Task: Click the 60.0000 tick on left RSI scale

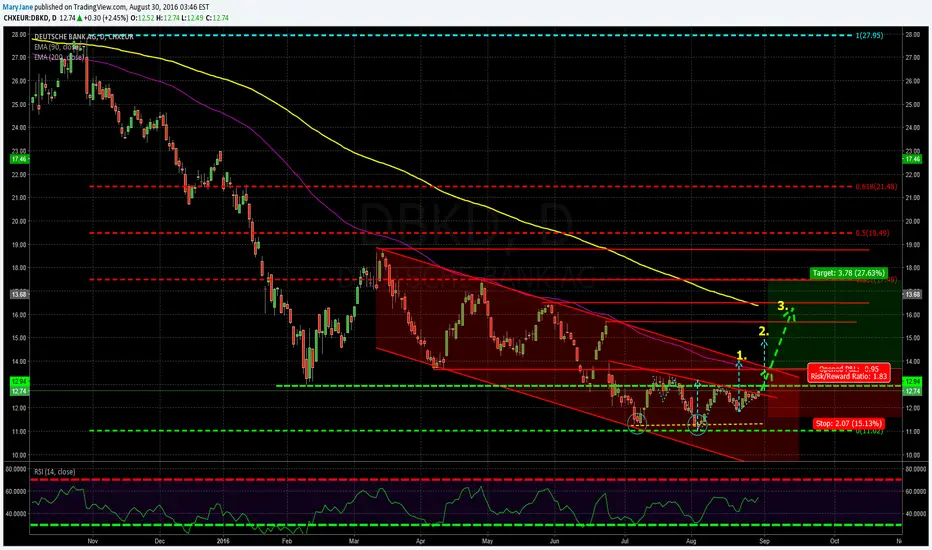Action: pos(16,492)
